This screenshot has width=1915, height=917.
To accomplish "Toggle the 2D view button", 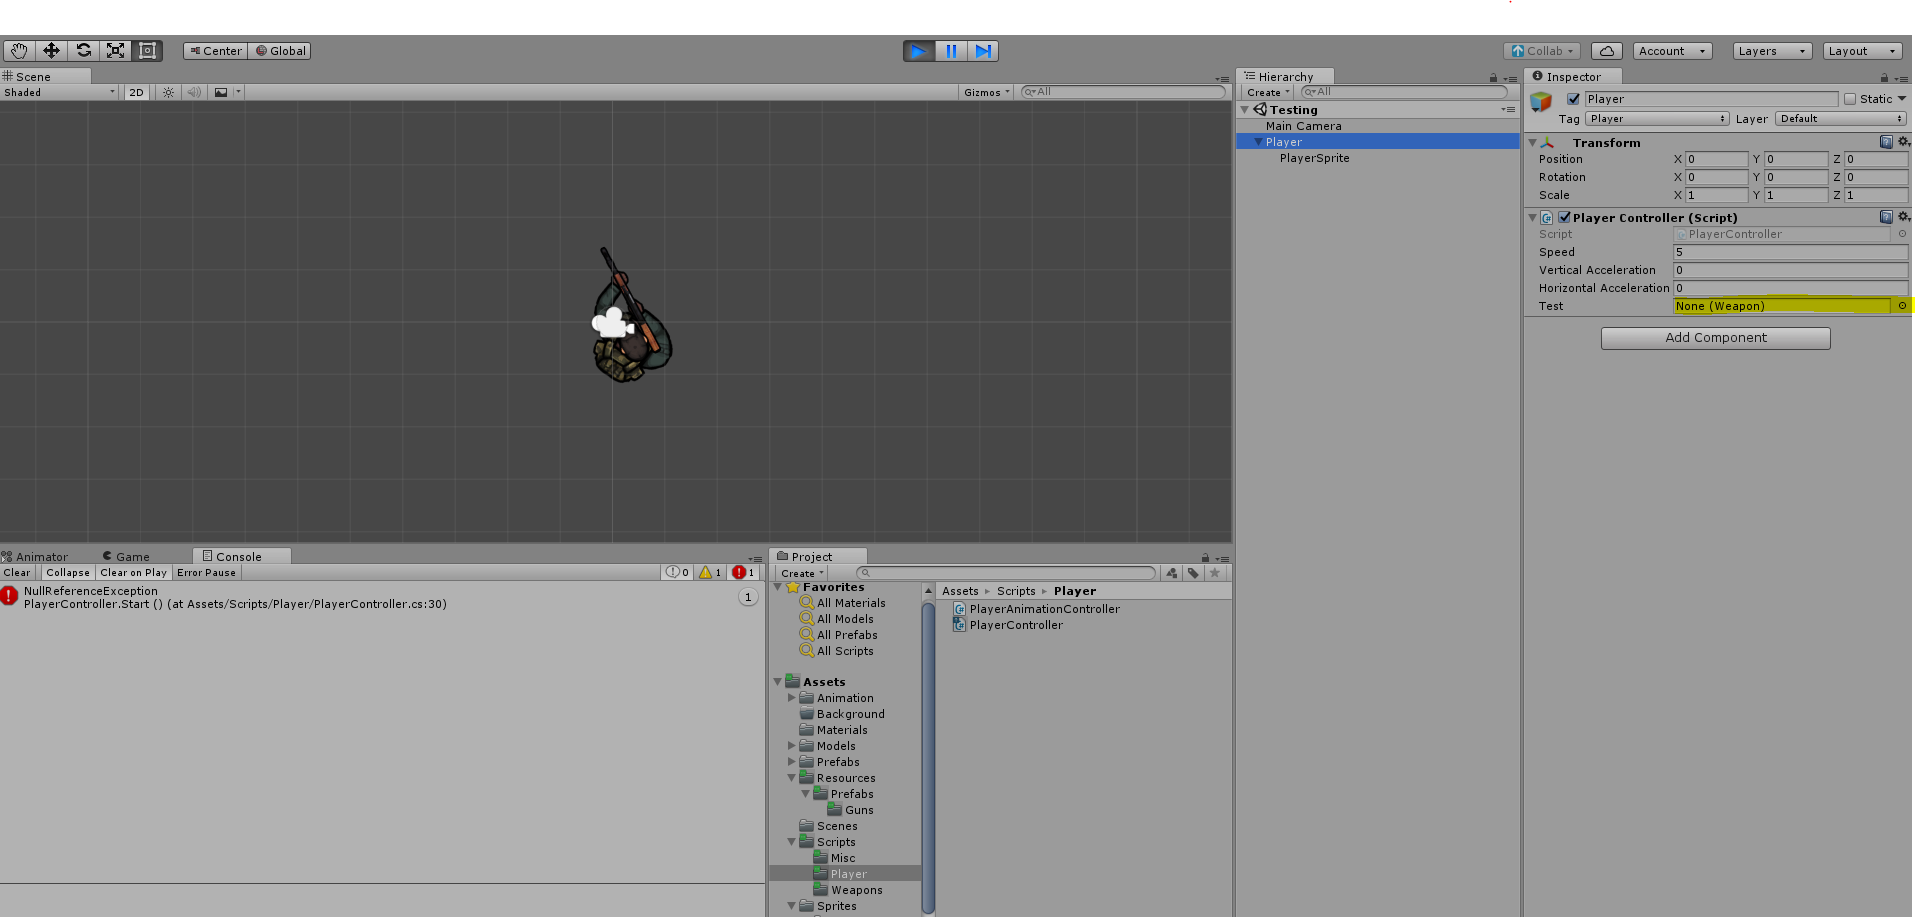I will coord(137,92).
